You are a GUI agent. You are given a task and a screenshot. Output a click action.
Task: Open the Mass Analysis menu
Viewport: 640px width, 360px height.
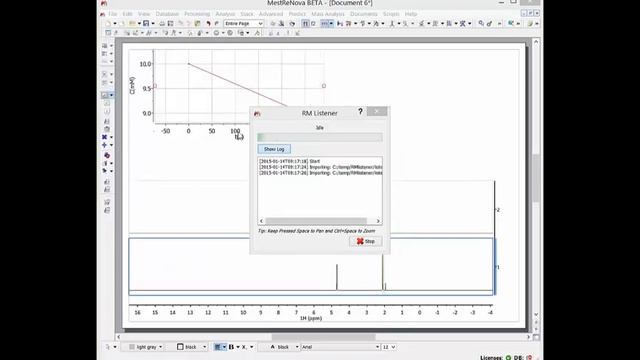pos(328,14)
